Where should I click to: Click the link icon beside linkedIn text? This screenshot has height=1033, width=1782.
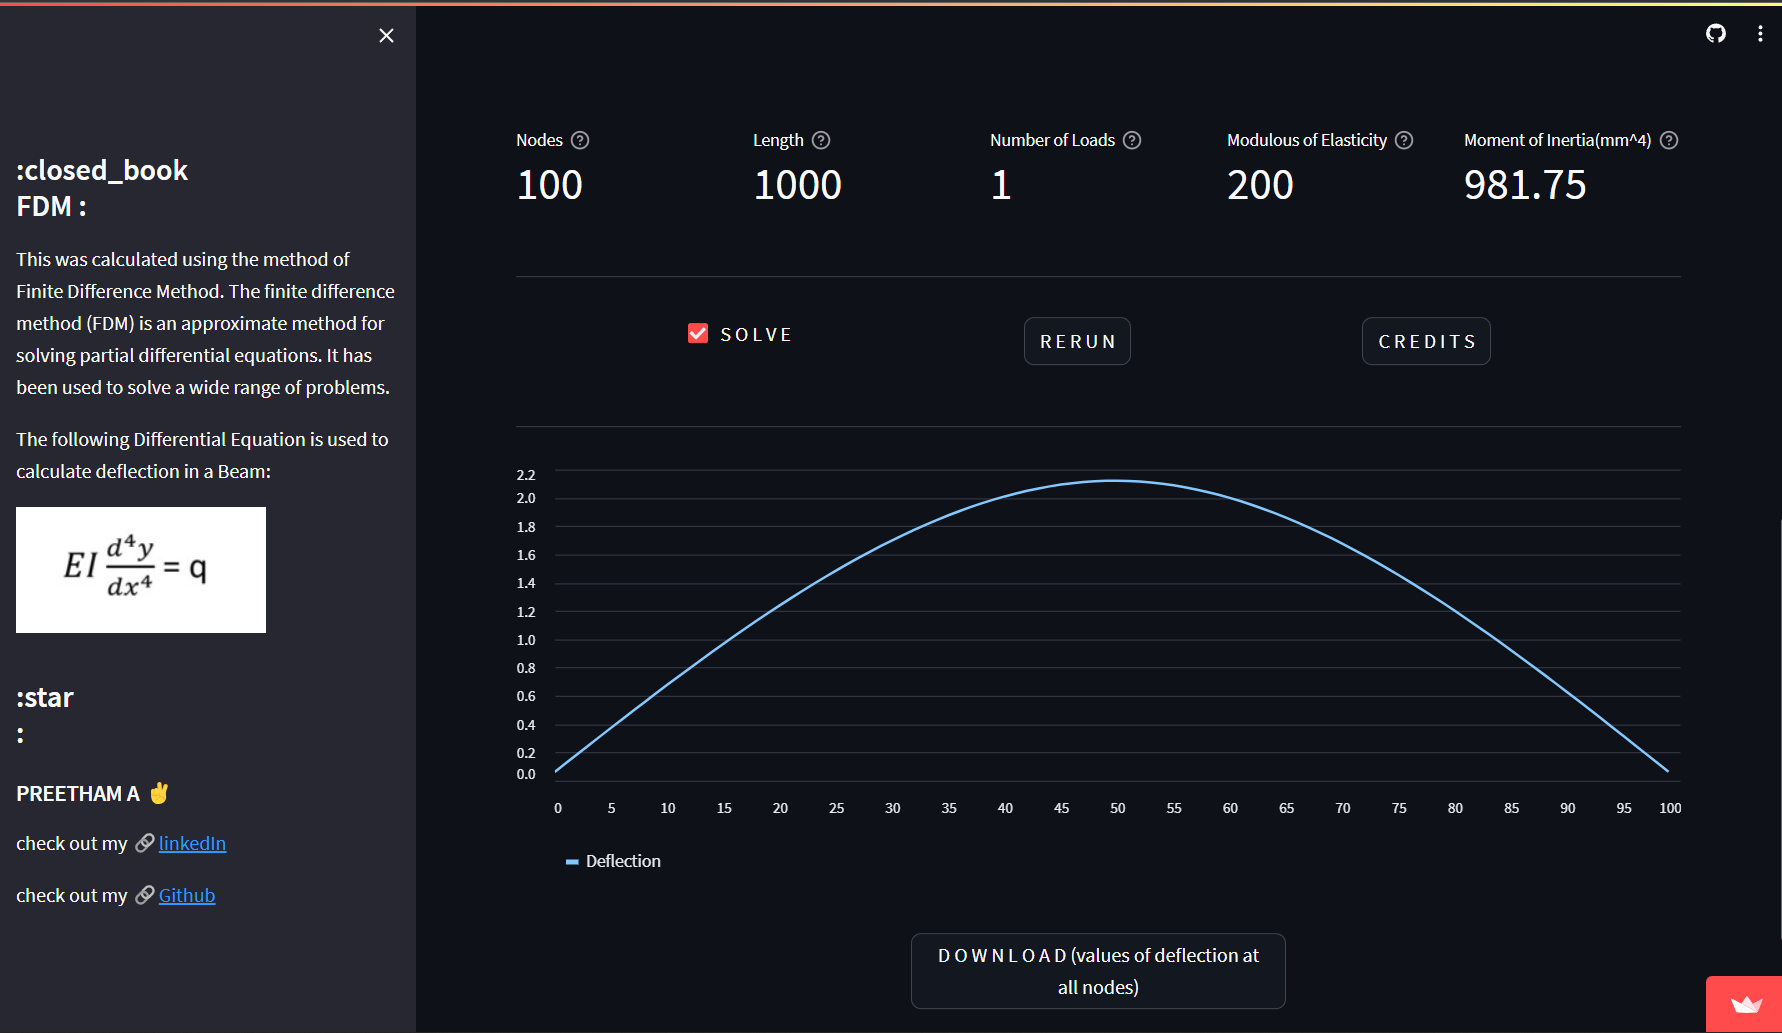point(145,843)
